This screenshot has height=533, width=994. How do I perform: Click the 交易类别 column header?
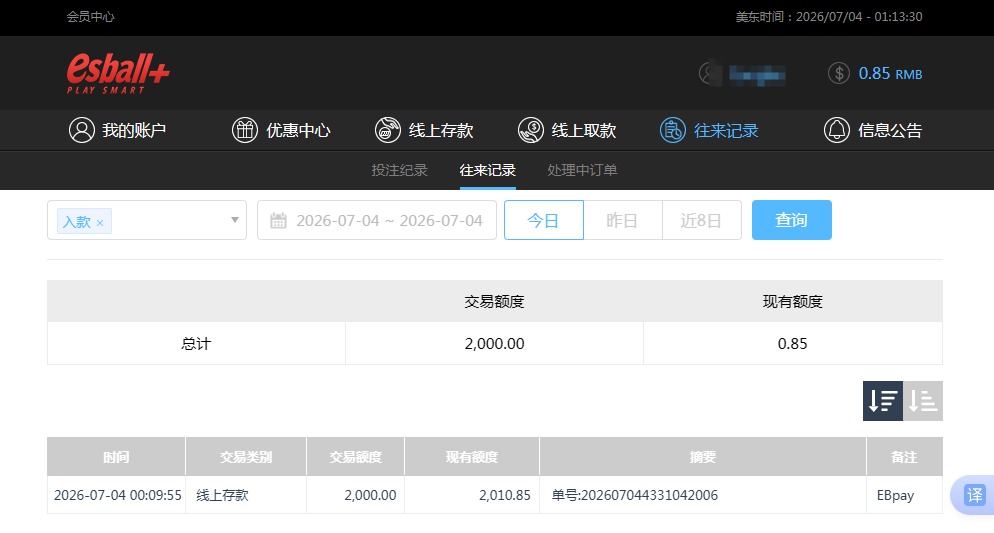click(x=246, y=456)
